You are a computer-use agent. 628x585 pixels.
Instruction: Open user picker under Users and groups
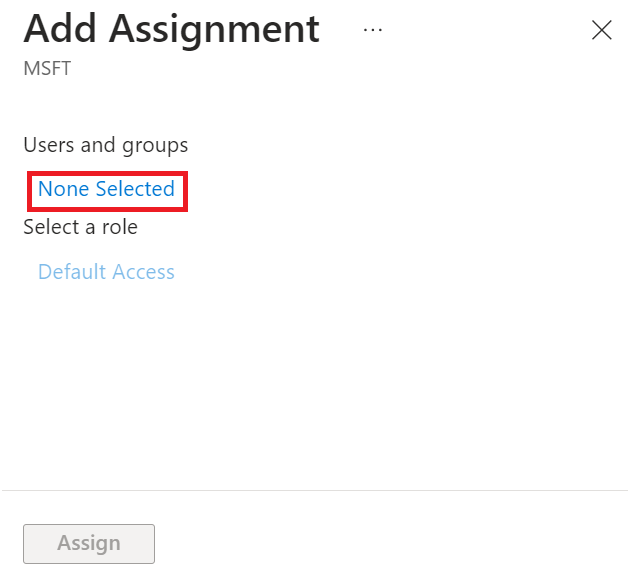pos(106,189)
